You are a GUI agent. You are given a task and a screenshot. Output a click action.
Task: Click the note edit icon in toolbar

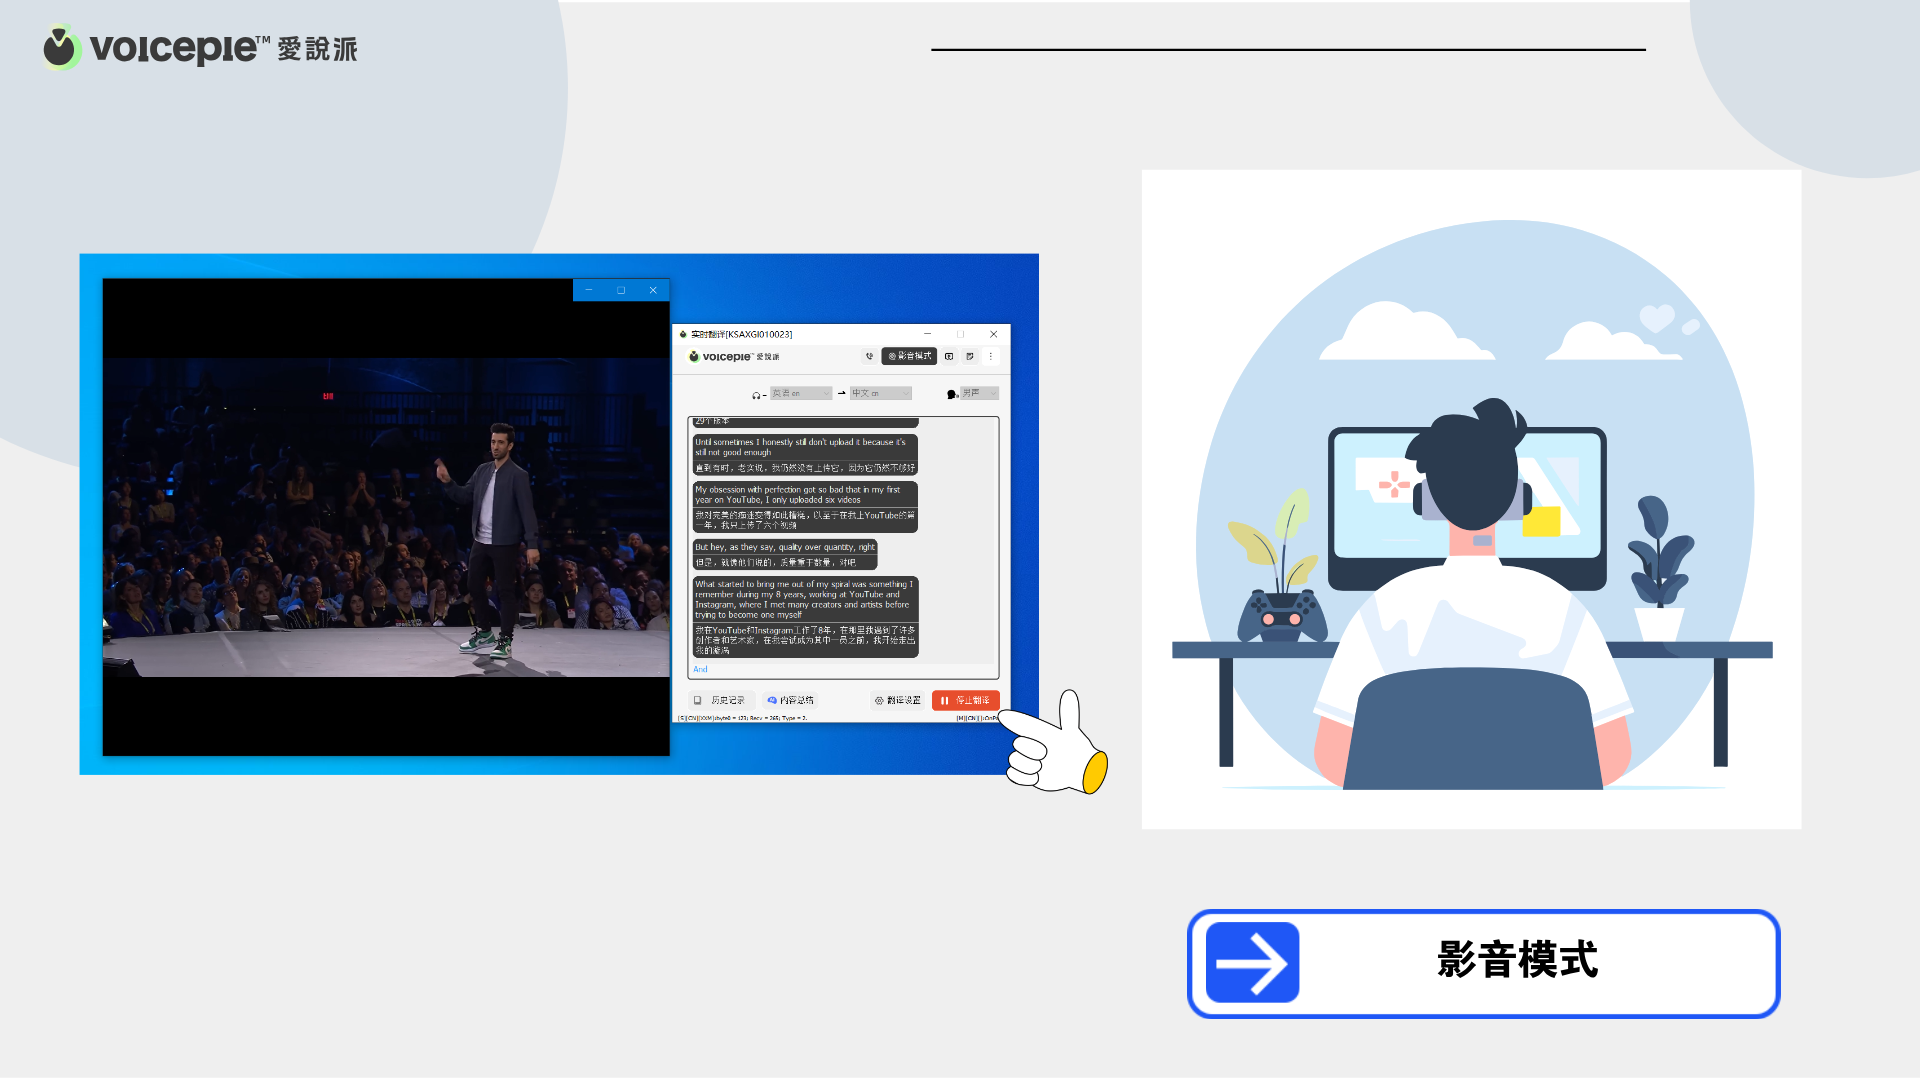pyautogui.click(x=970, y=356)
